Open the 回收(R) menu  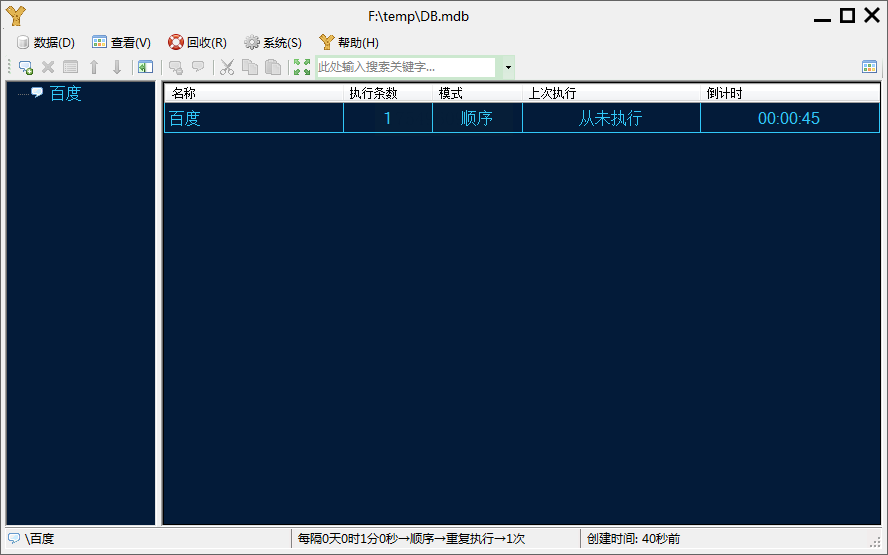pyautogui.click(x=197, y=42)
